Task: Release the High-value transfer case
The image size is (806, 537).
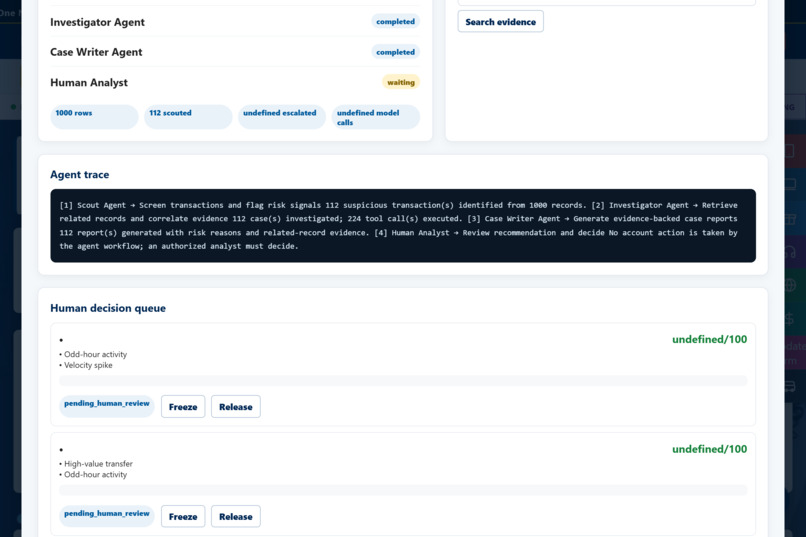Action: [x=235, y=516]
